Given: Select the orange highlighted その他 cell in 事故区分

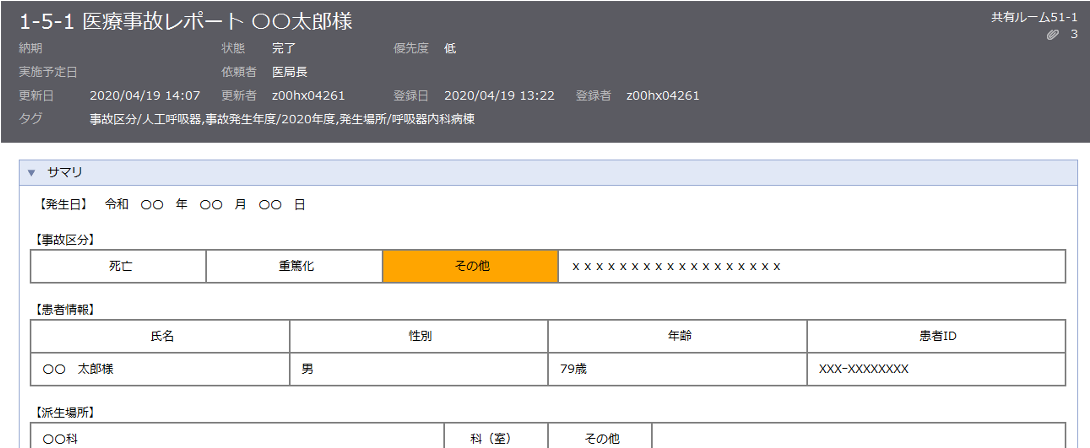Looking at the screenshot, I should (x=470, y=267).
